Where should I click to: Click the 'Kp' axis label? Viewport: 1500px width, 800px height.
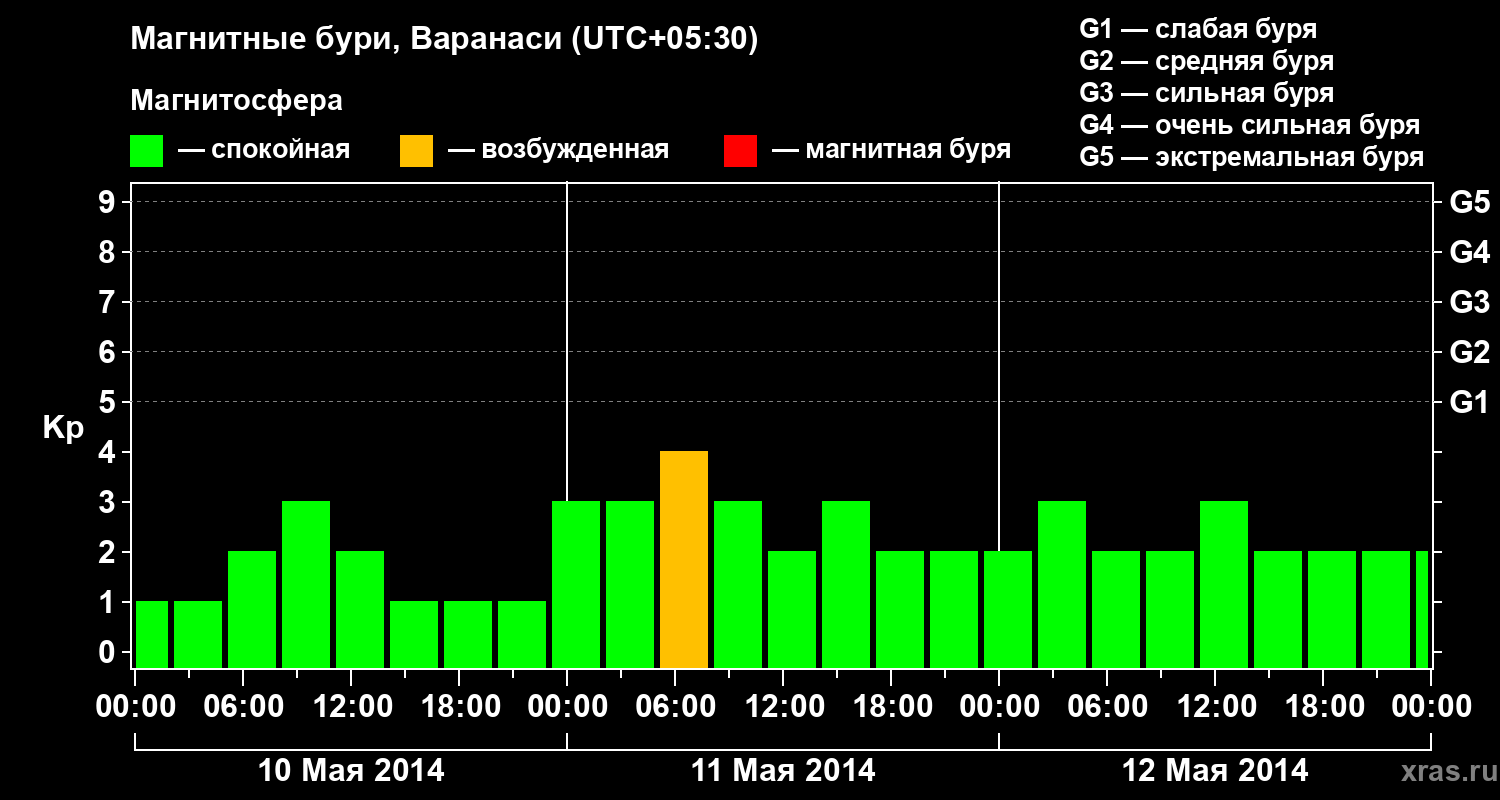click(63, 428)
